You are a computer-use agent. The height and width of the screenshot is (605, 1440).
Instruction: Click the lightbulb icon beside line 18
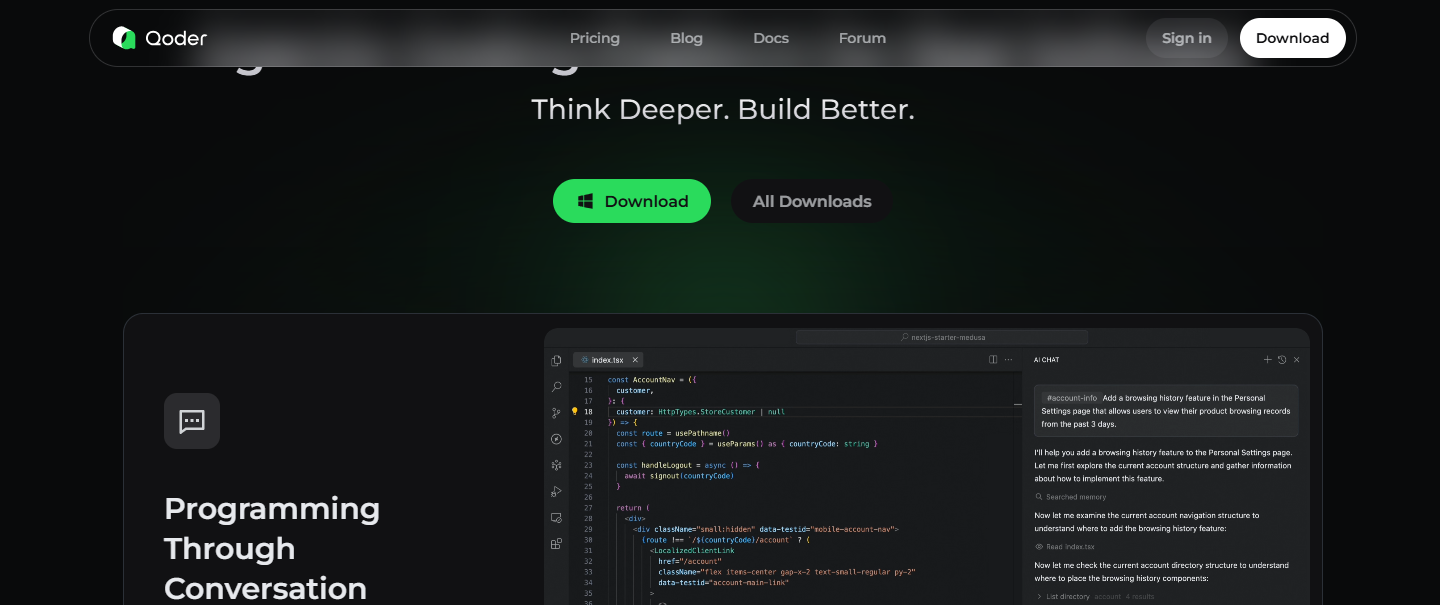(574, 411)
